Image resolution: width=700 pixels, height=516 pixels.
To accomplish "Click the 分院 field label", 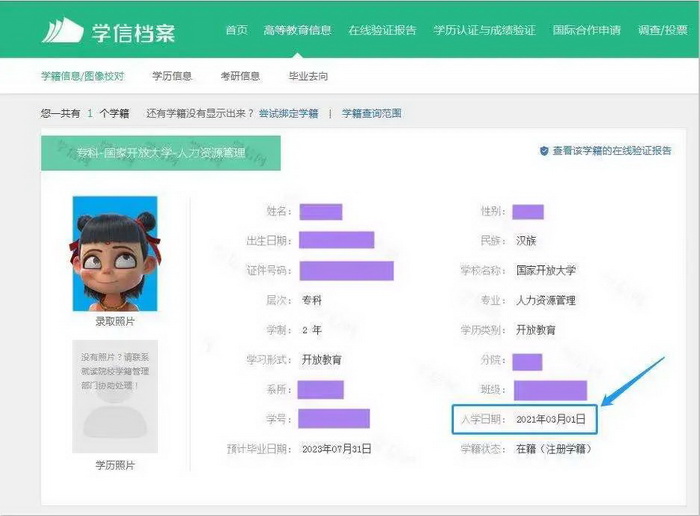I will (x=493, y=359).
